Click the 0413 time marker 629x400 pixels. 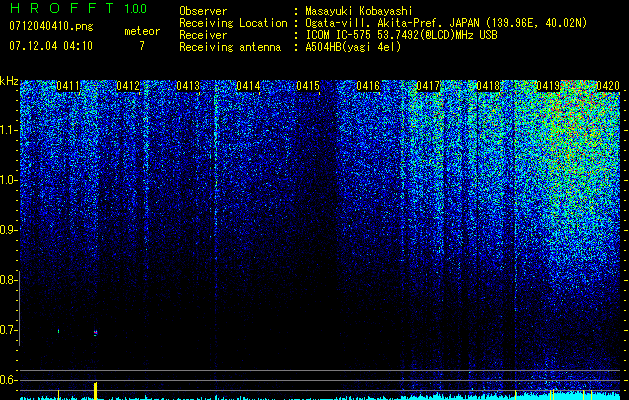point(188,86)
